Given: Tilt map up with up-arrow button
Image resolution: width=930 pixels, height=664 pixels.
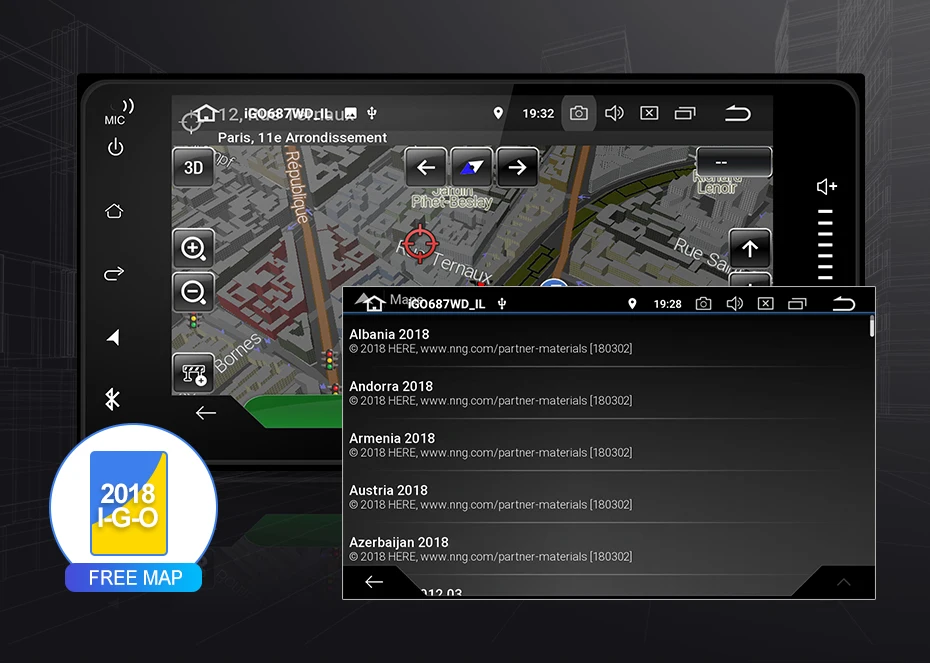Looking at the screenshot, I should [x=750, y=248].
